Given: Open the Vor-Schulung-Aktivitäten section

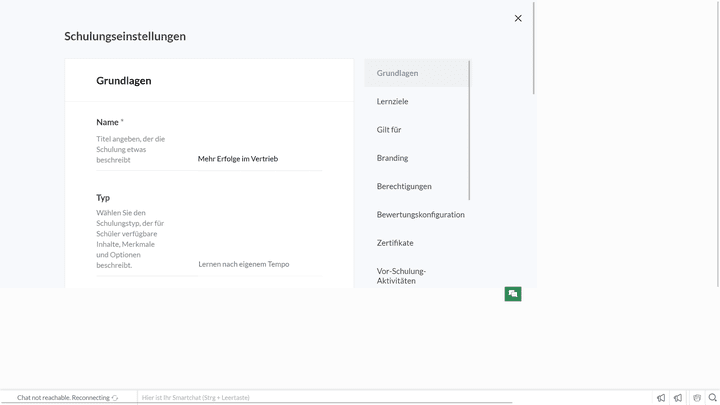Looking at the screenshot, I should pos(401,276).
